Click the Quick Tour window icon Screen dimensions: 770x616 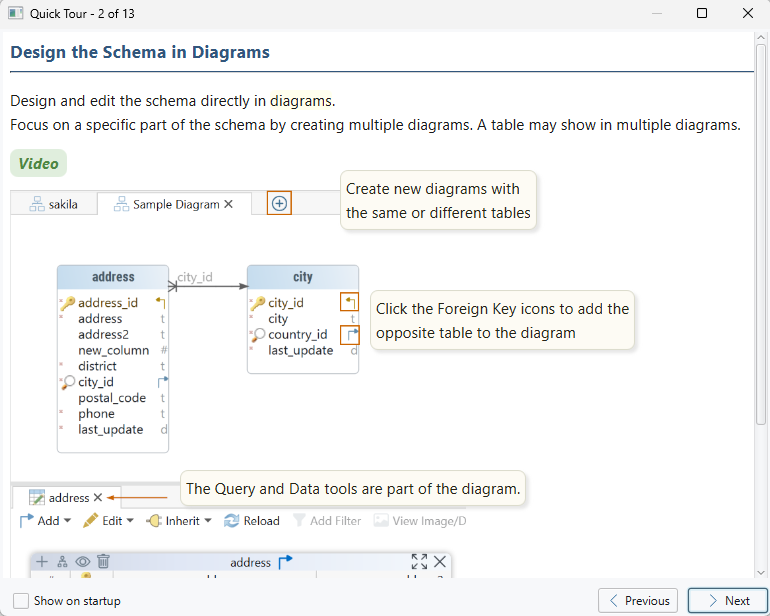click(16, 13)
